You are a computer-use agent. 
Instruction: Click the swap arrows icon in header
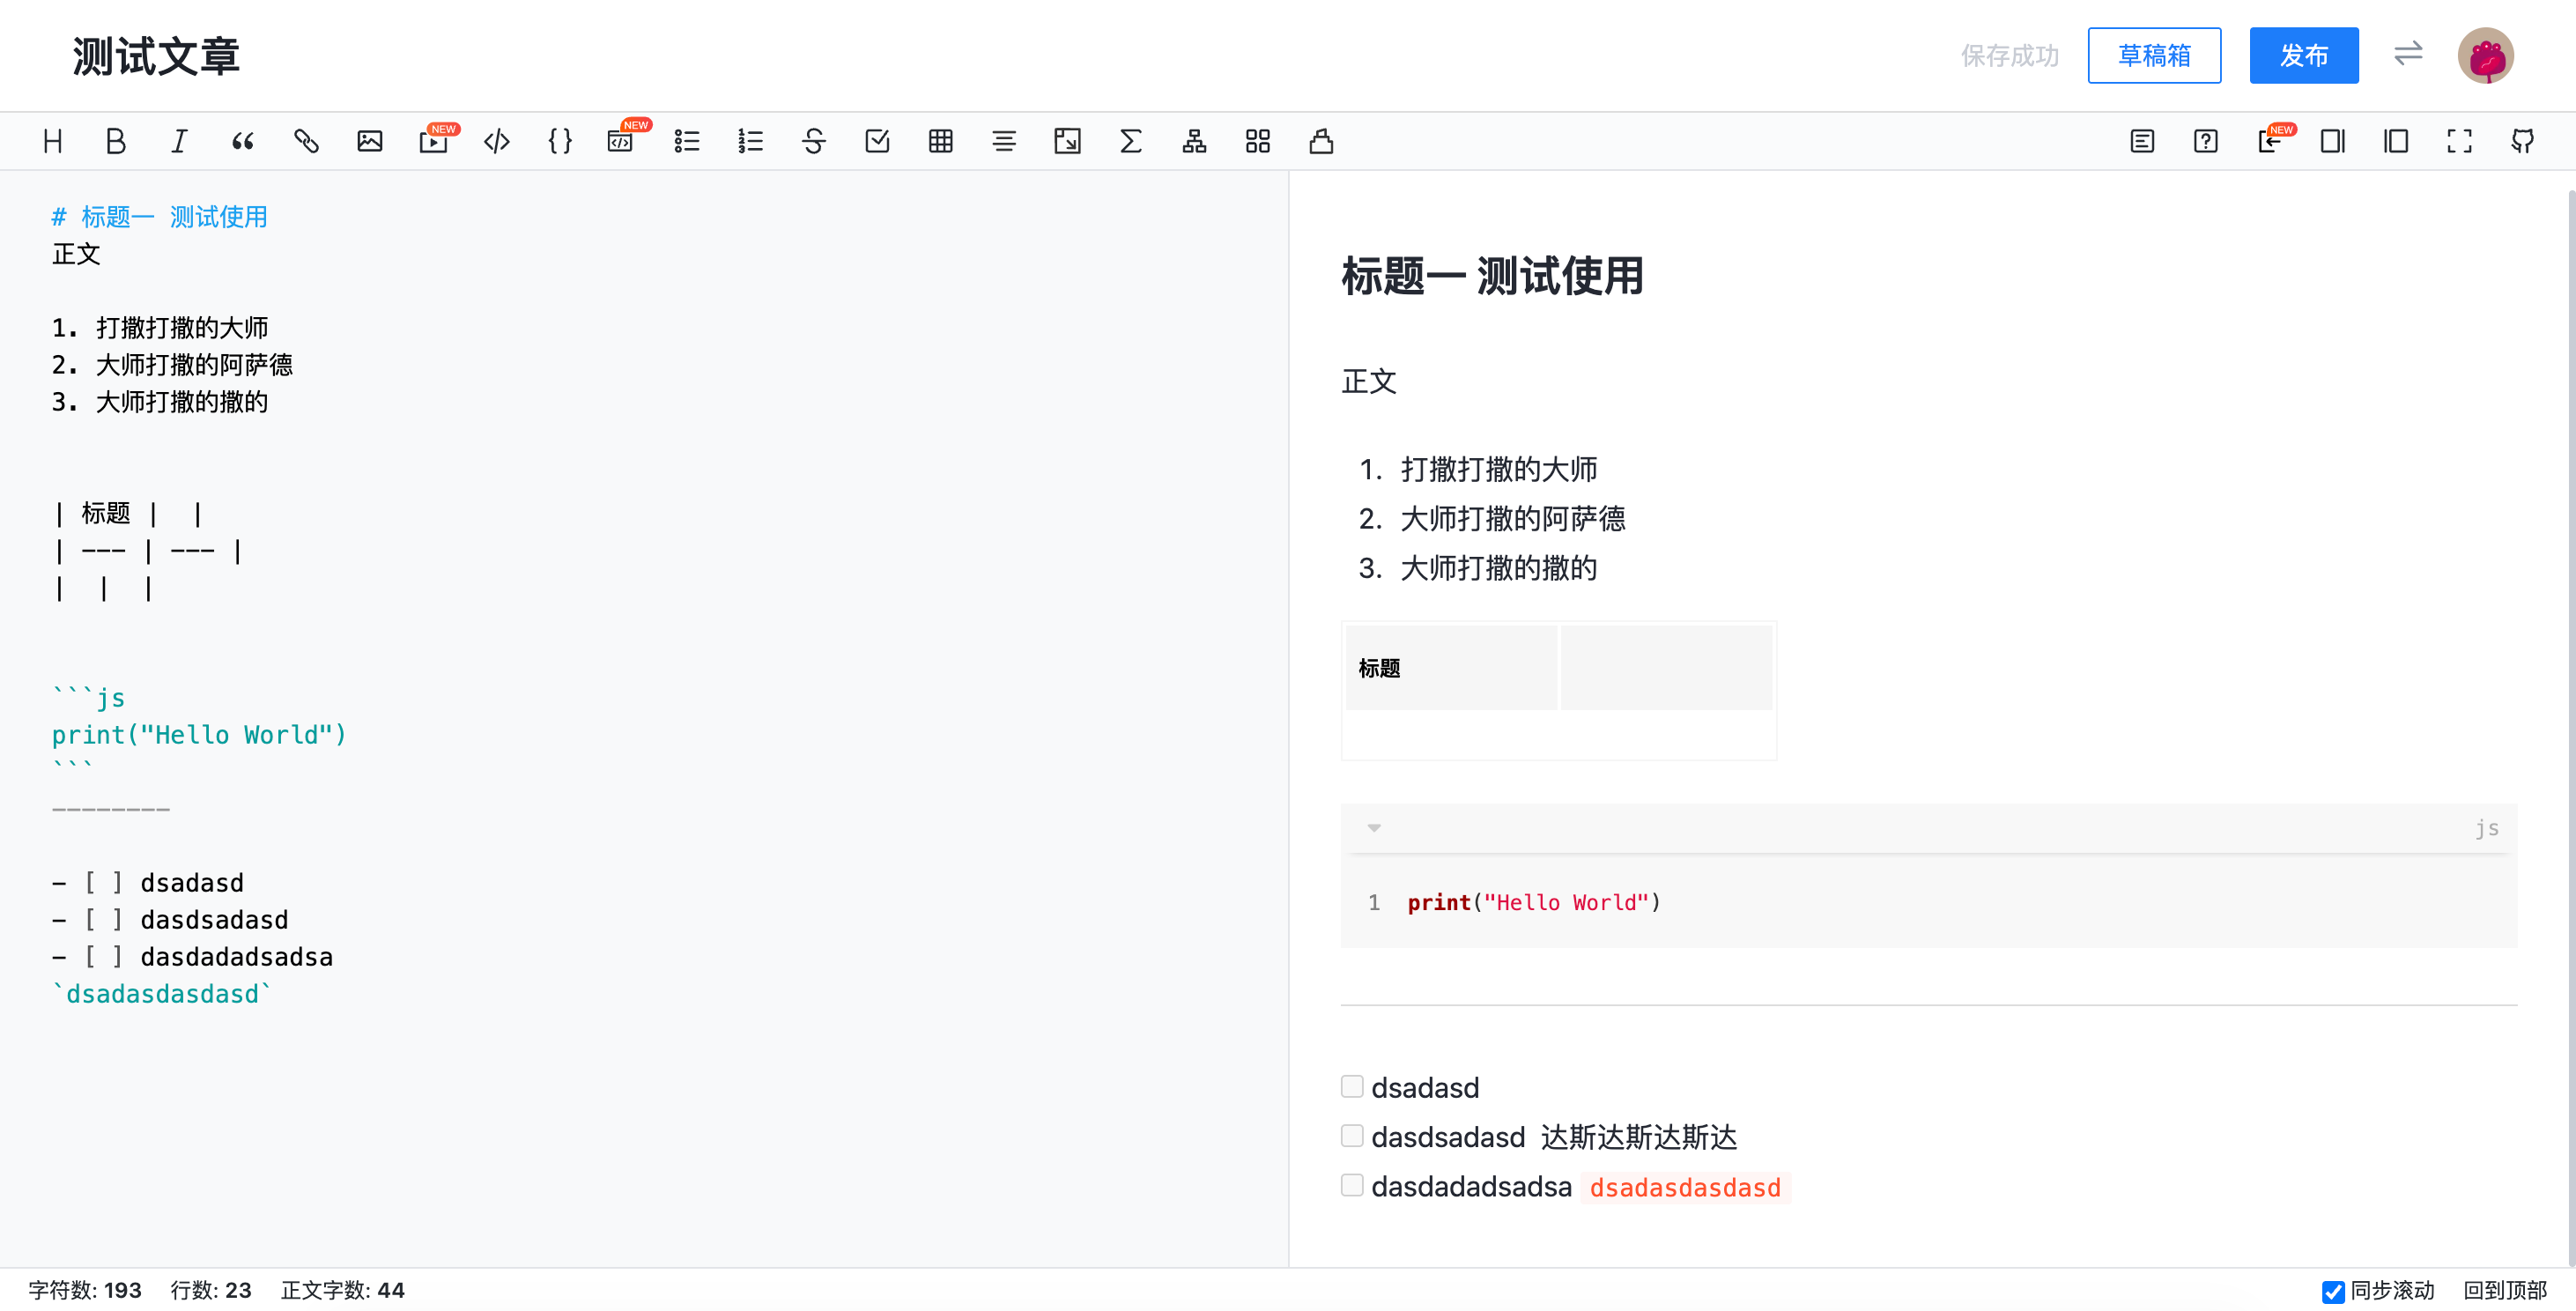tap(2408, 53)
